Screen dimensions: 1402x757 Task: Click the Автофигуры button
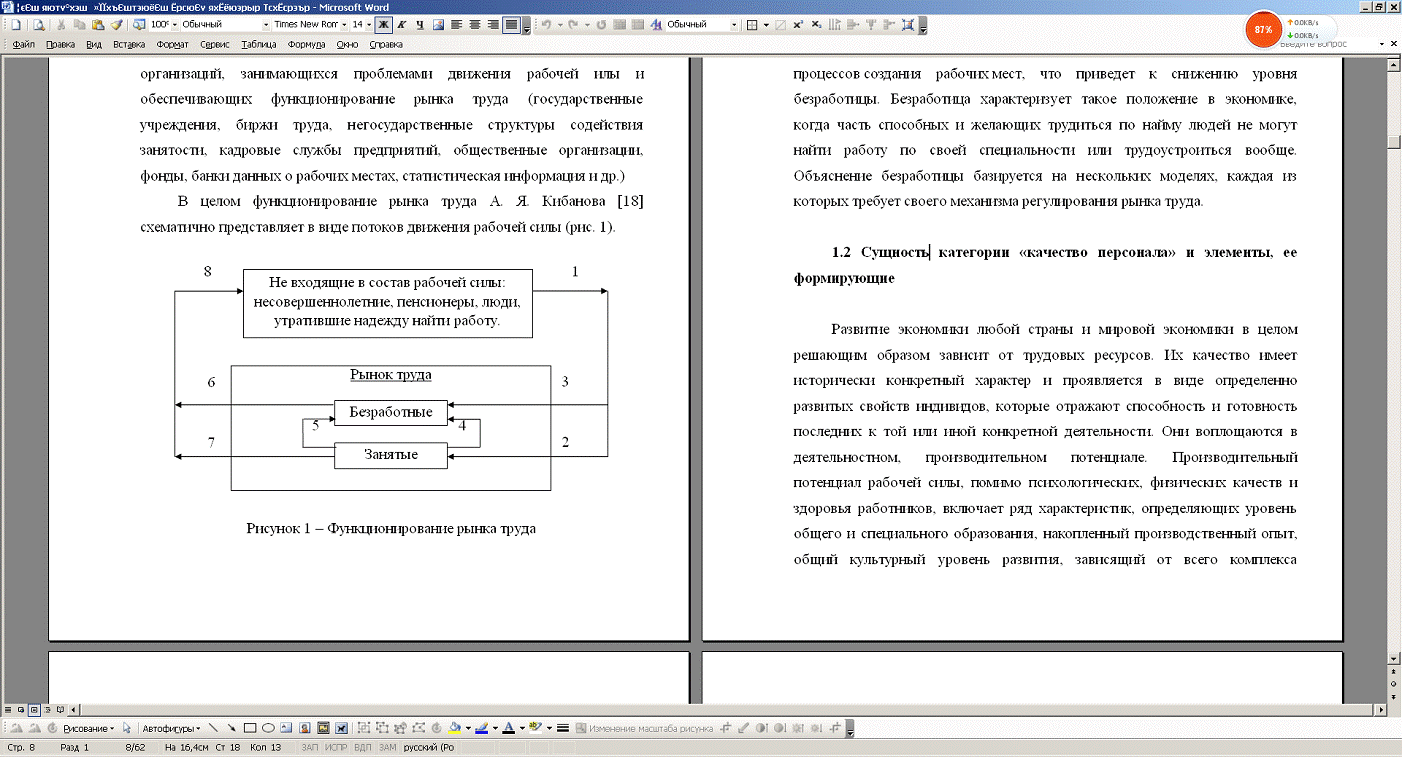click(170, 728)
